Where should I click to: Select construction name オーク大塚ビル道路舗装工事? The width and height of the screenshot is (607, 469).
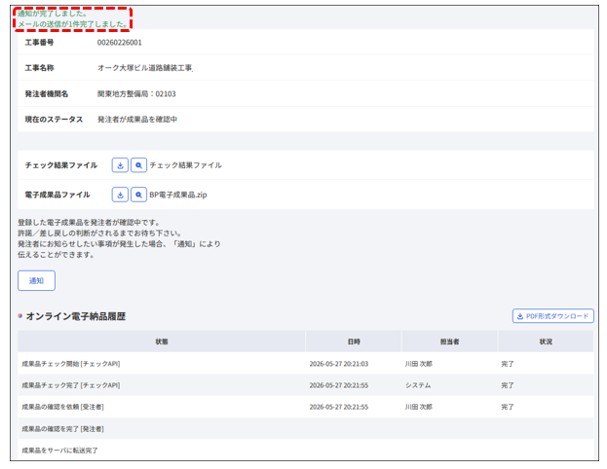pos(145,68)
